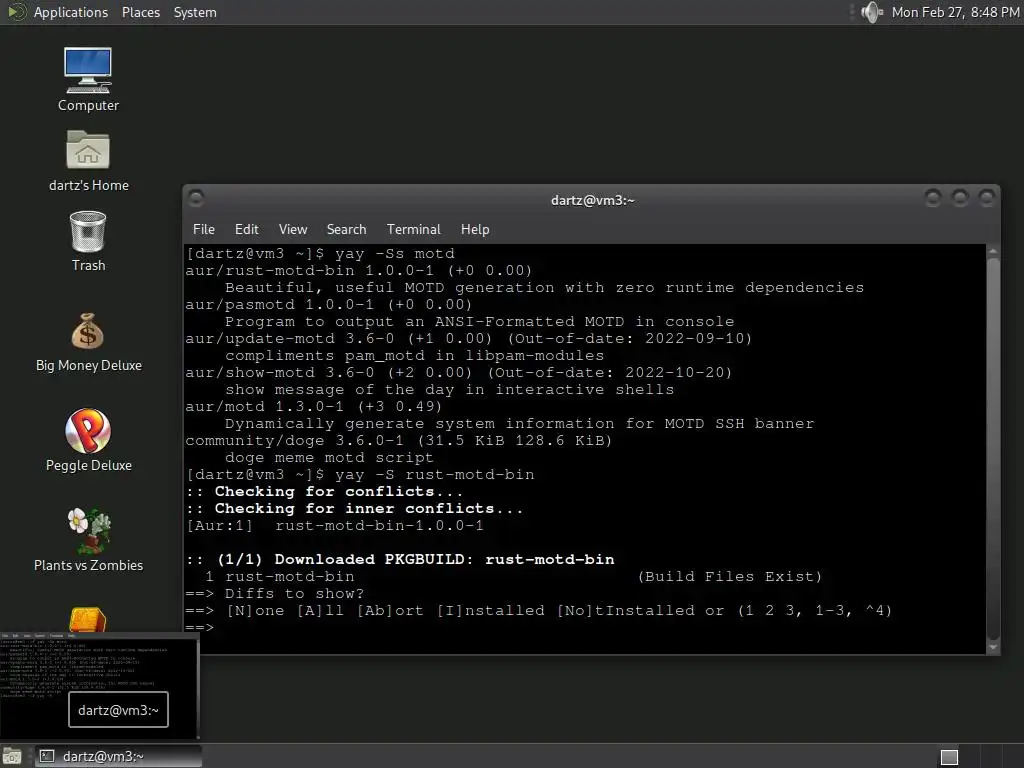Click the '[Aur:1] rust-motd-bin-1.0.0-1' line
The width and height of the screenshot is (1024, 768).
[x=335, y=525]
